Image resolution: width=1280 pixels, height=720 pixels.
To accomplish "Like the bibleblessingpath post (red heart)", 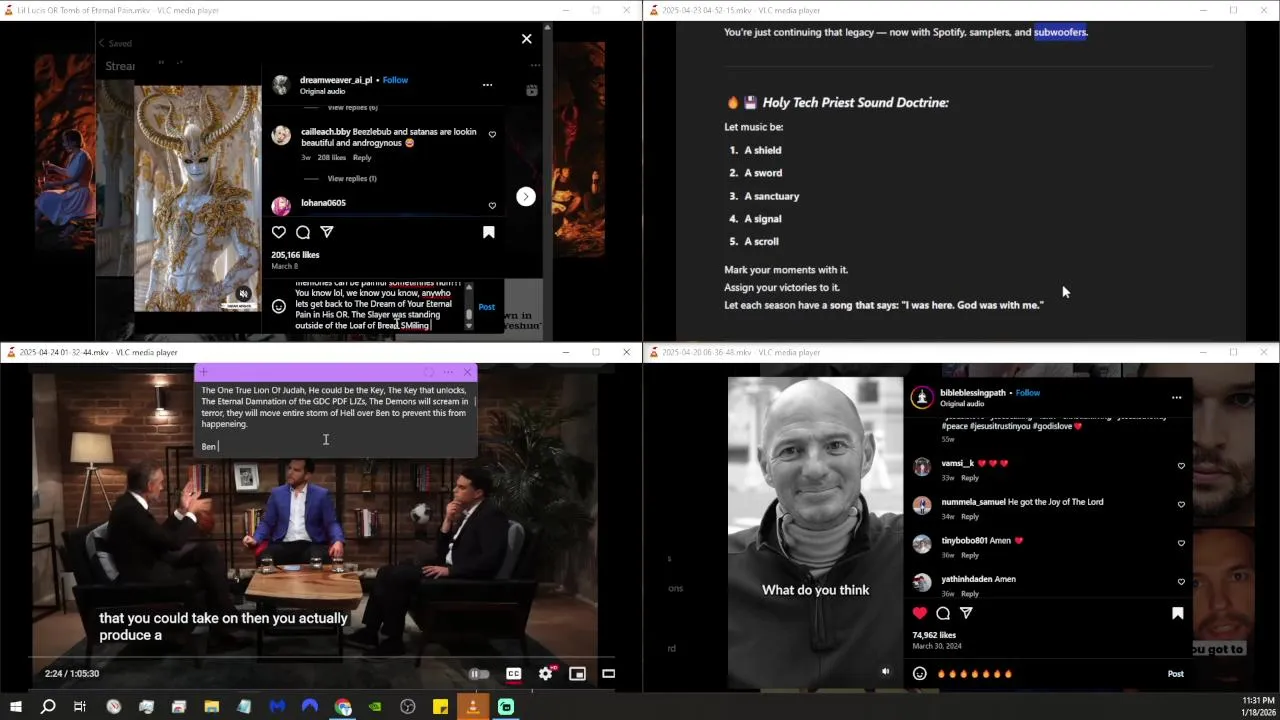I will click(x=920, y=613).
